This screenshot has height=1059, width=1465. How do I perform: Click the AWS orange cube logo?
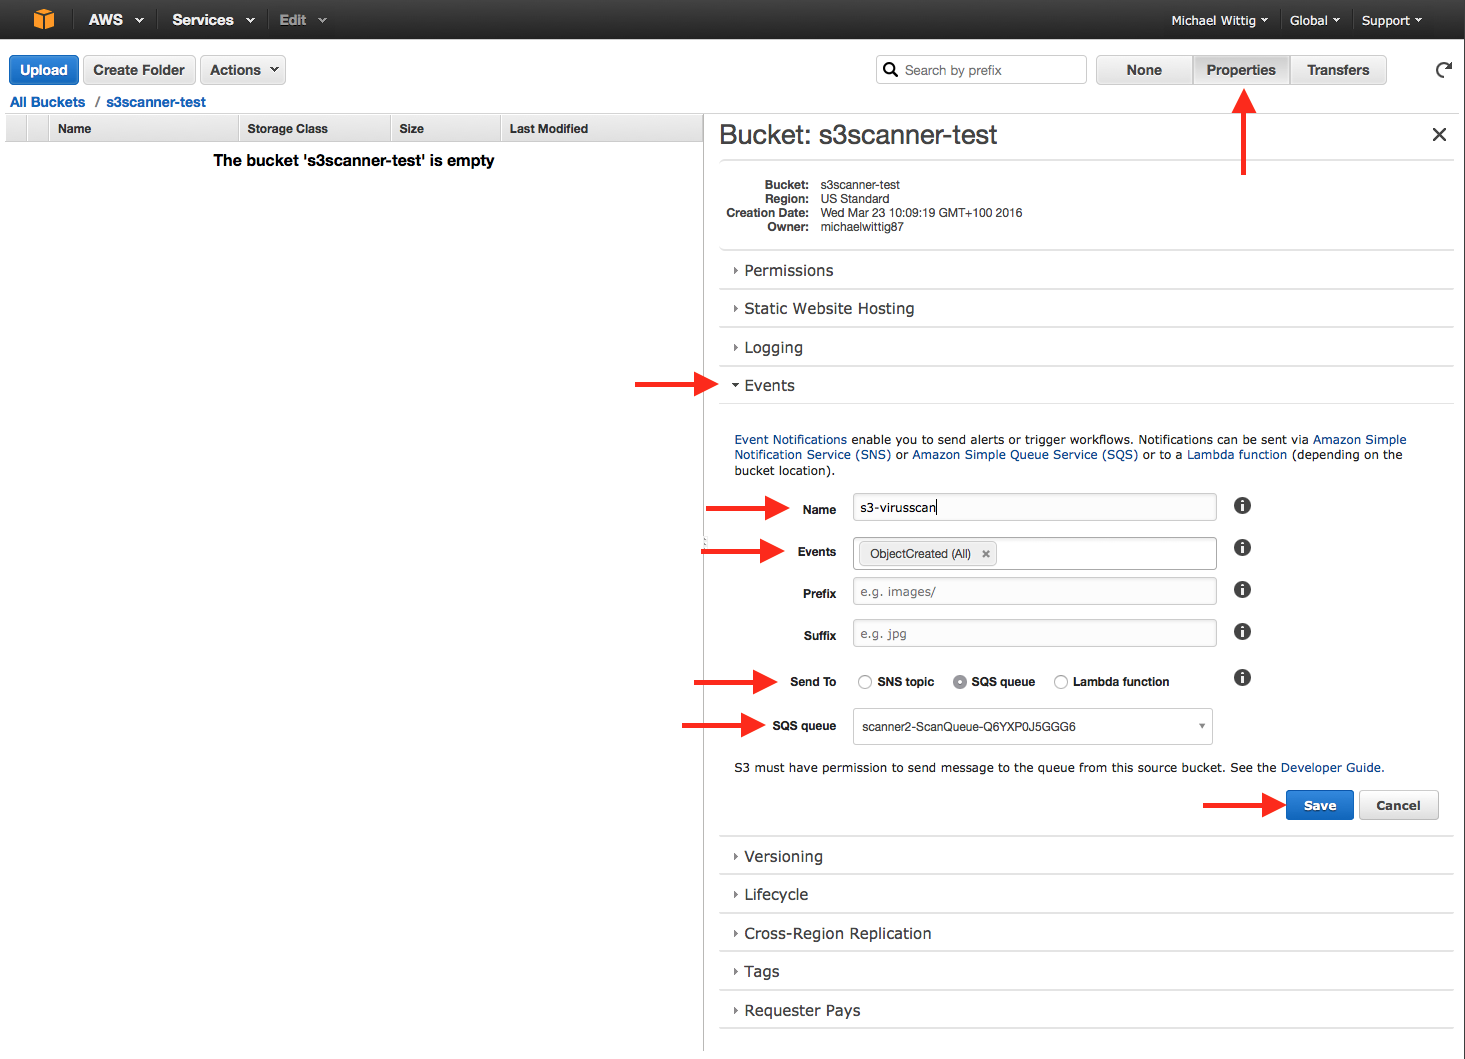click(x=44, y=19)
